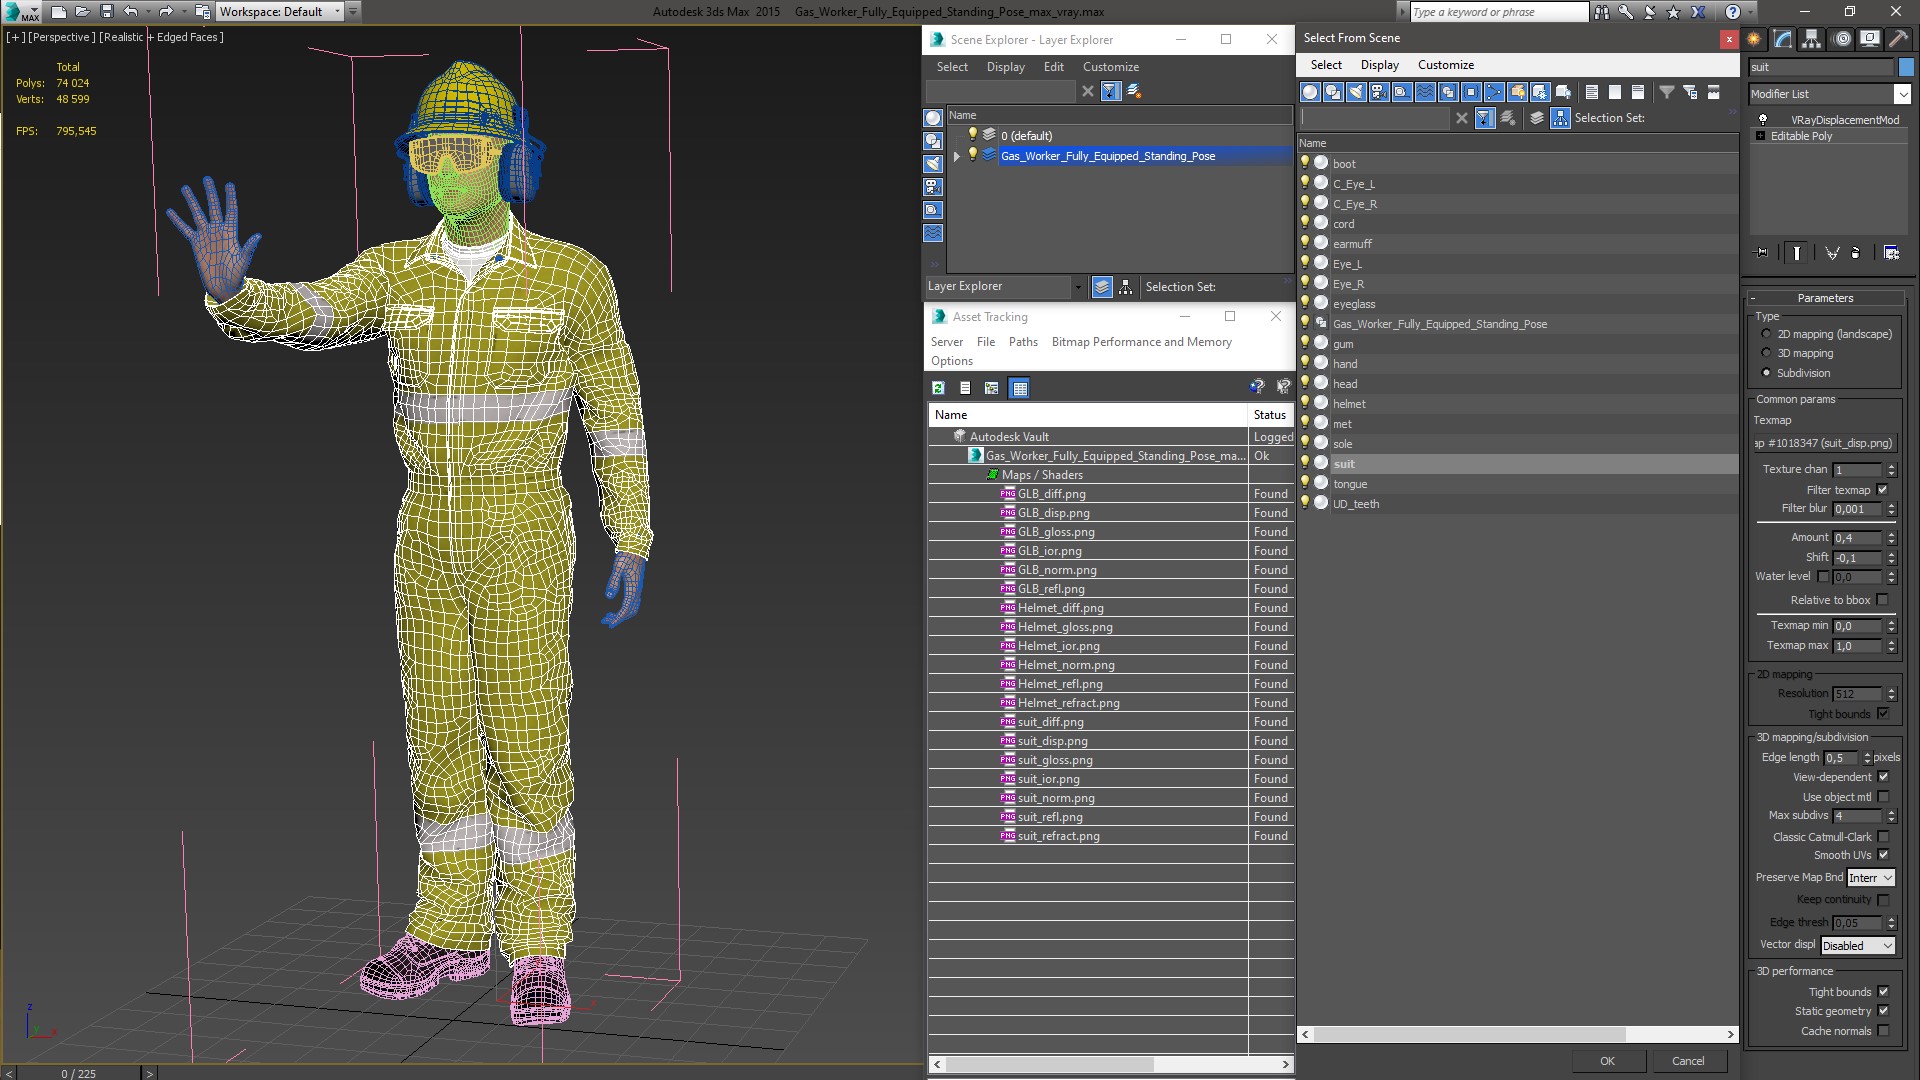Screen dimensions: 1920x1080
Task: Enable Classic Catmull-Clark checkbox
Action: pyautogui.click(x=1883, y=837)
